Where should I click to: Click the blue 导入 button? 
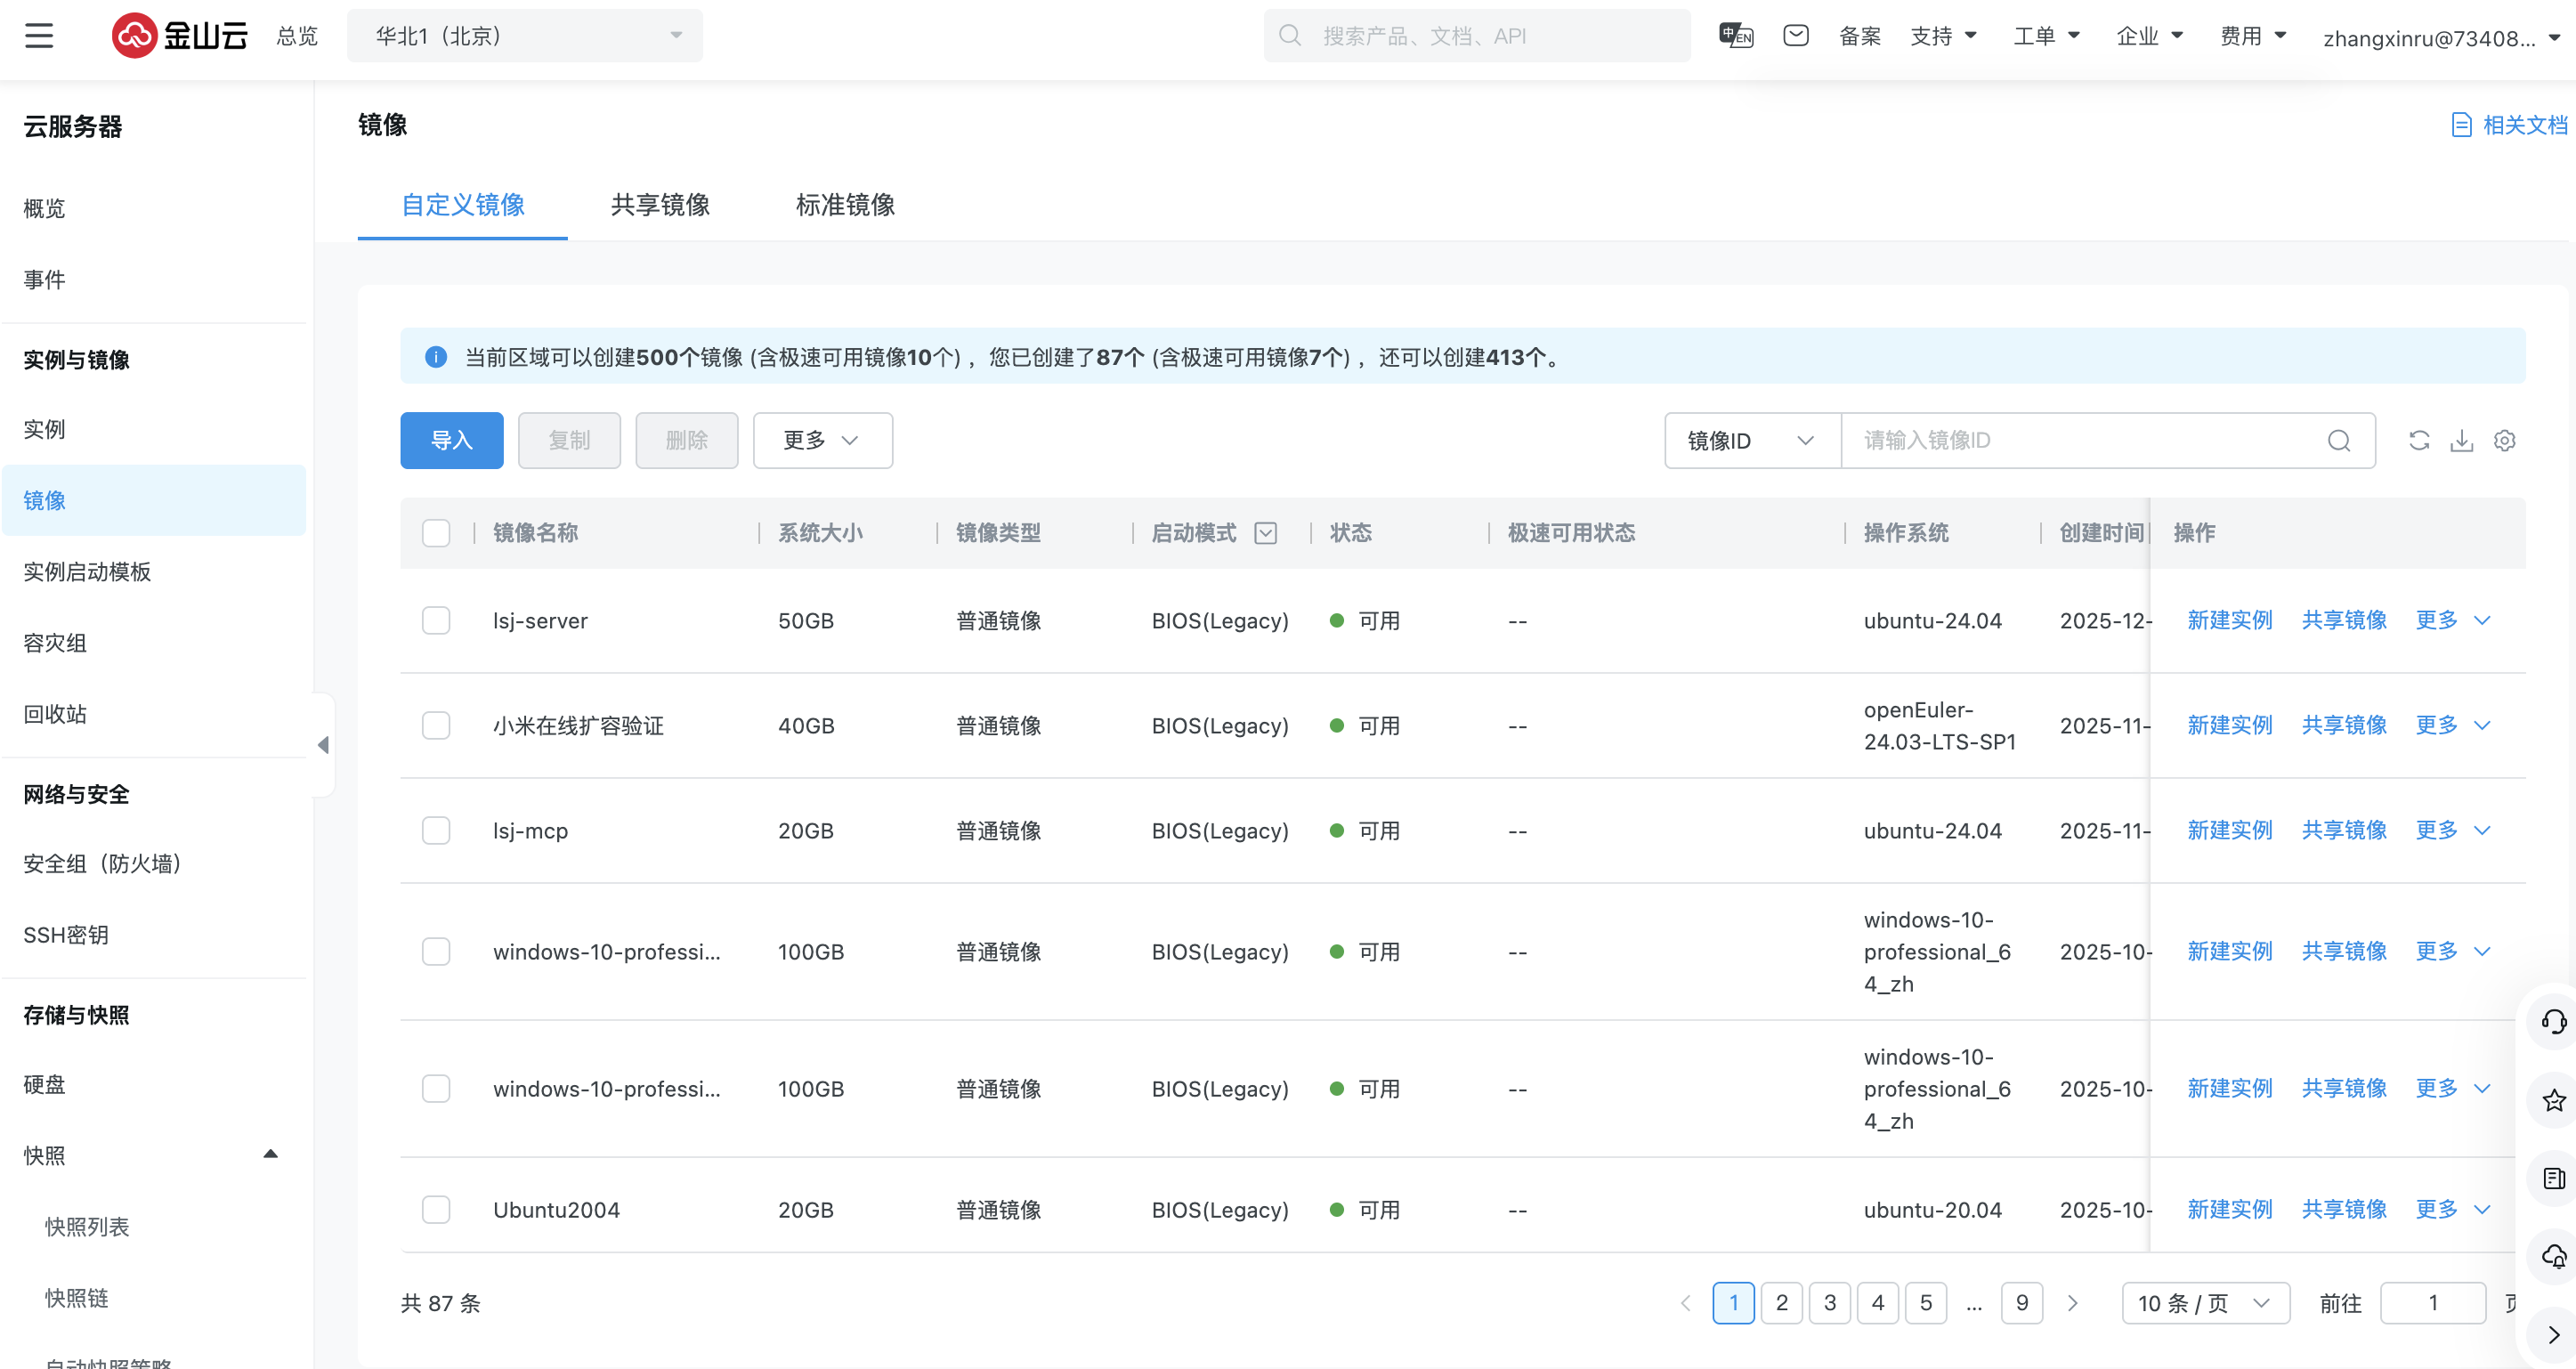coord(451,440)
